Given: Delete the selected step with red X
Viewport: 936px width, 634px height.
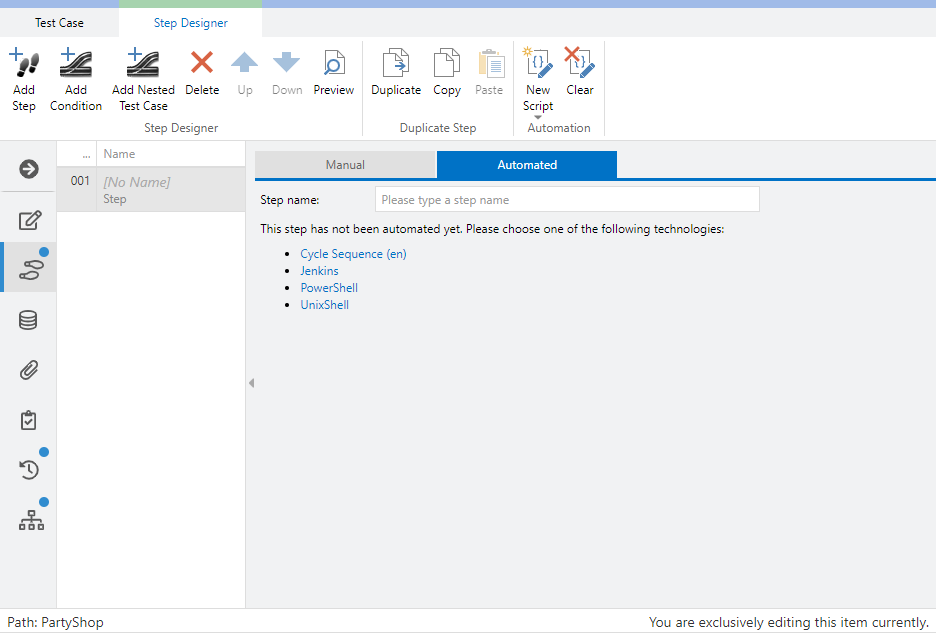Looking at the screenshot, I should click(x=202, y=65).
